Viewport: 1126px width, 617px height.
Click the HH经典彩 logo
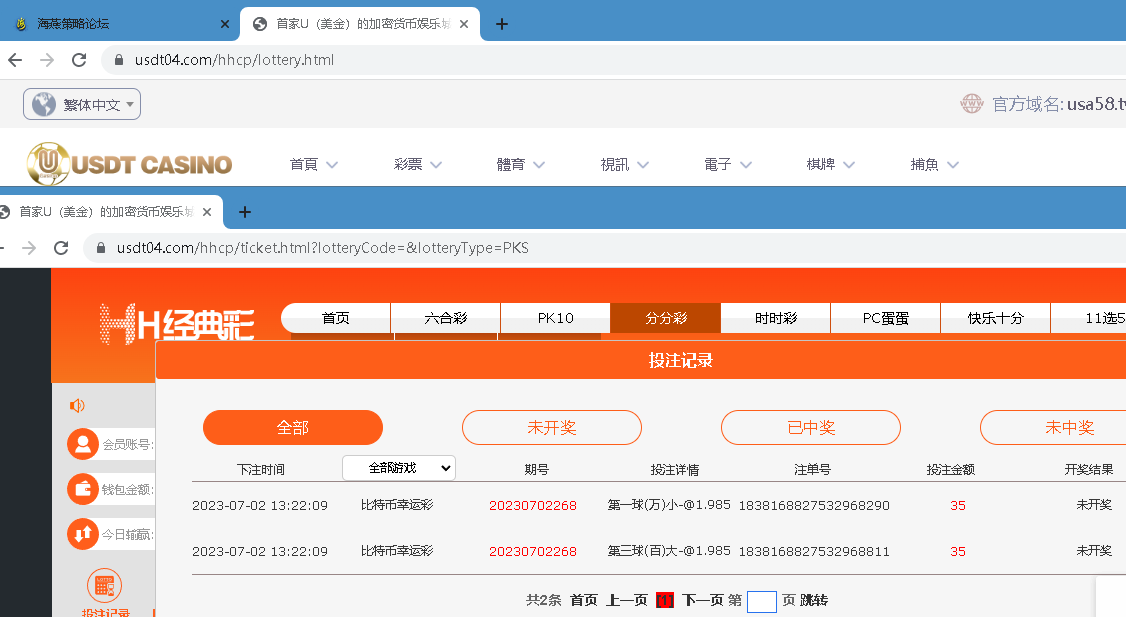click(177, 325)
